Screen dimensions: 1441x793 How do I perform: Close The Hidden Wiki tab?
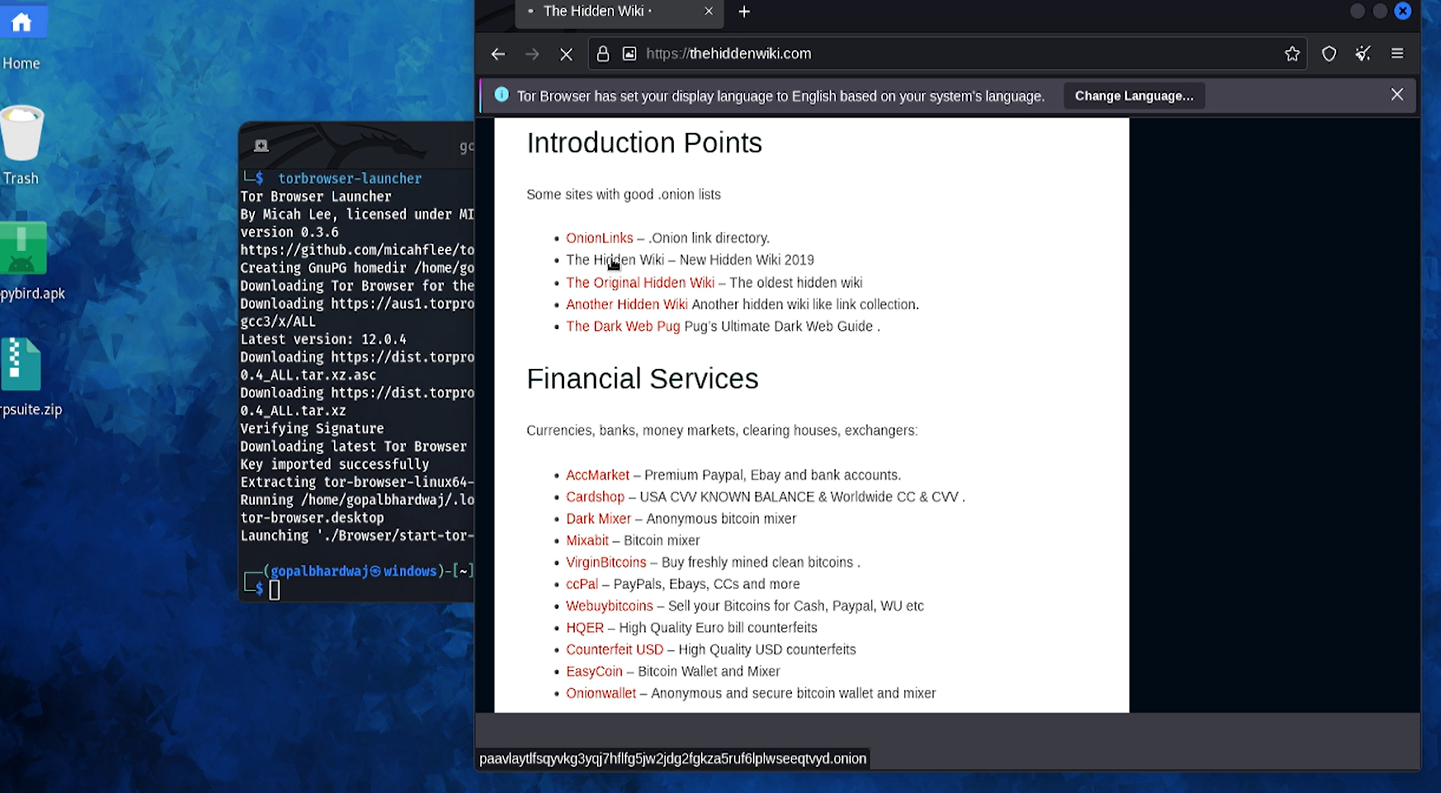pos(709,11)
